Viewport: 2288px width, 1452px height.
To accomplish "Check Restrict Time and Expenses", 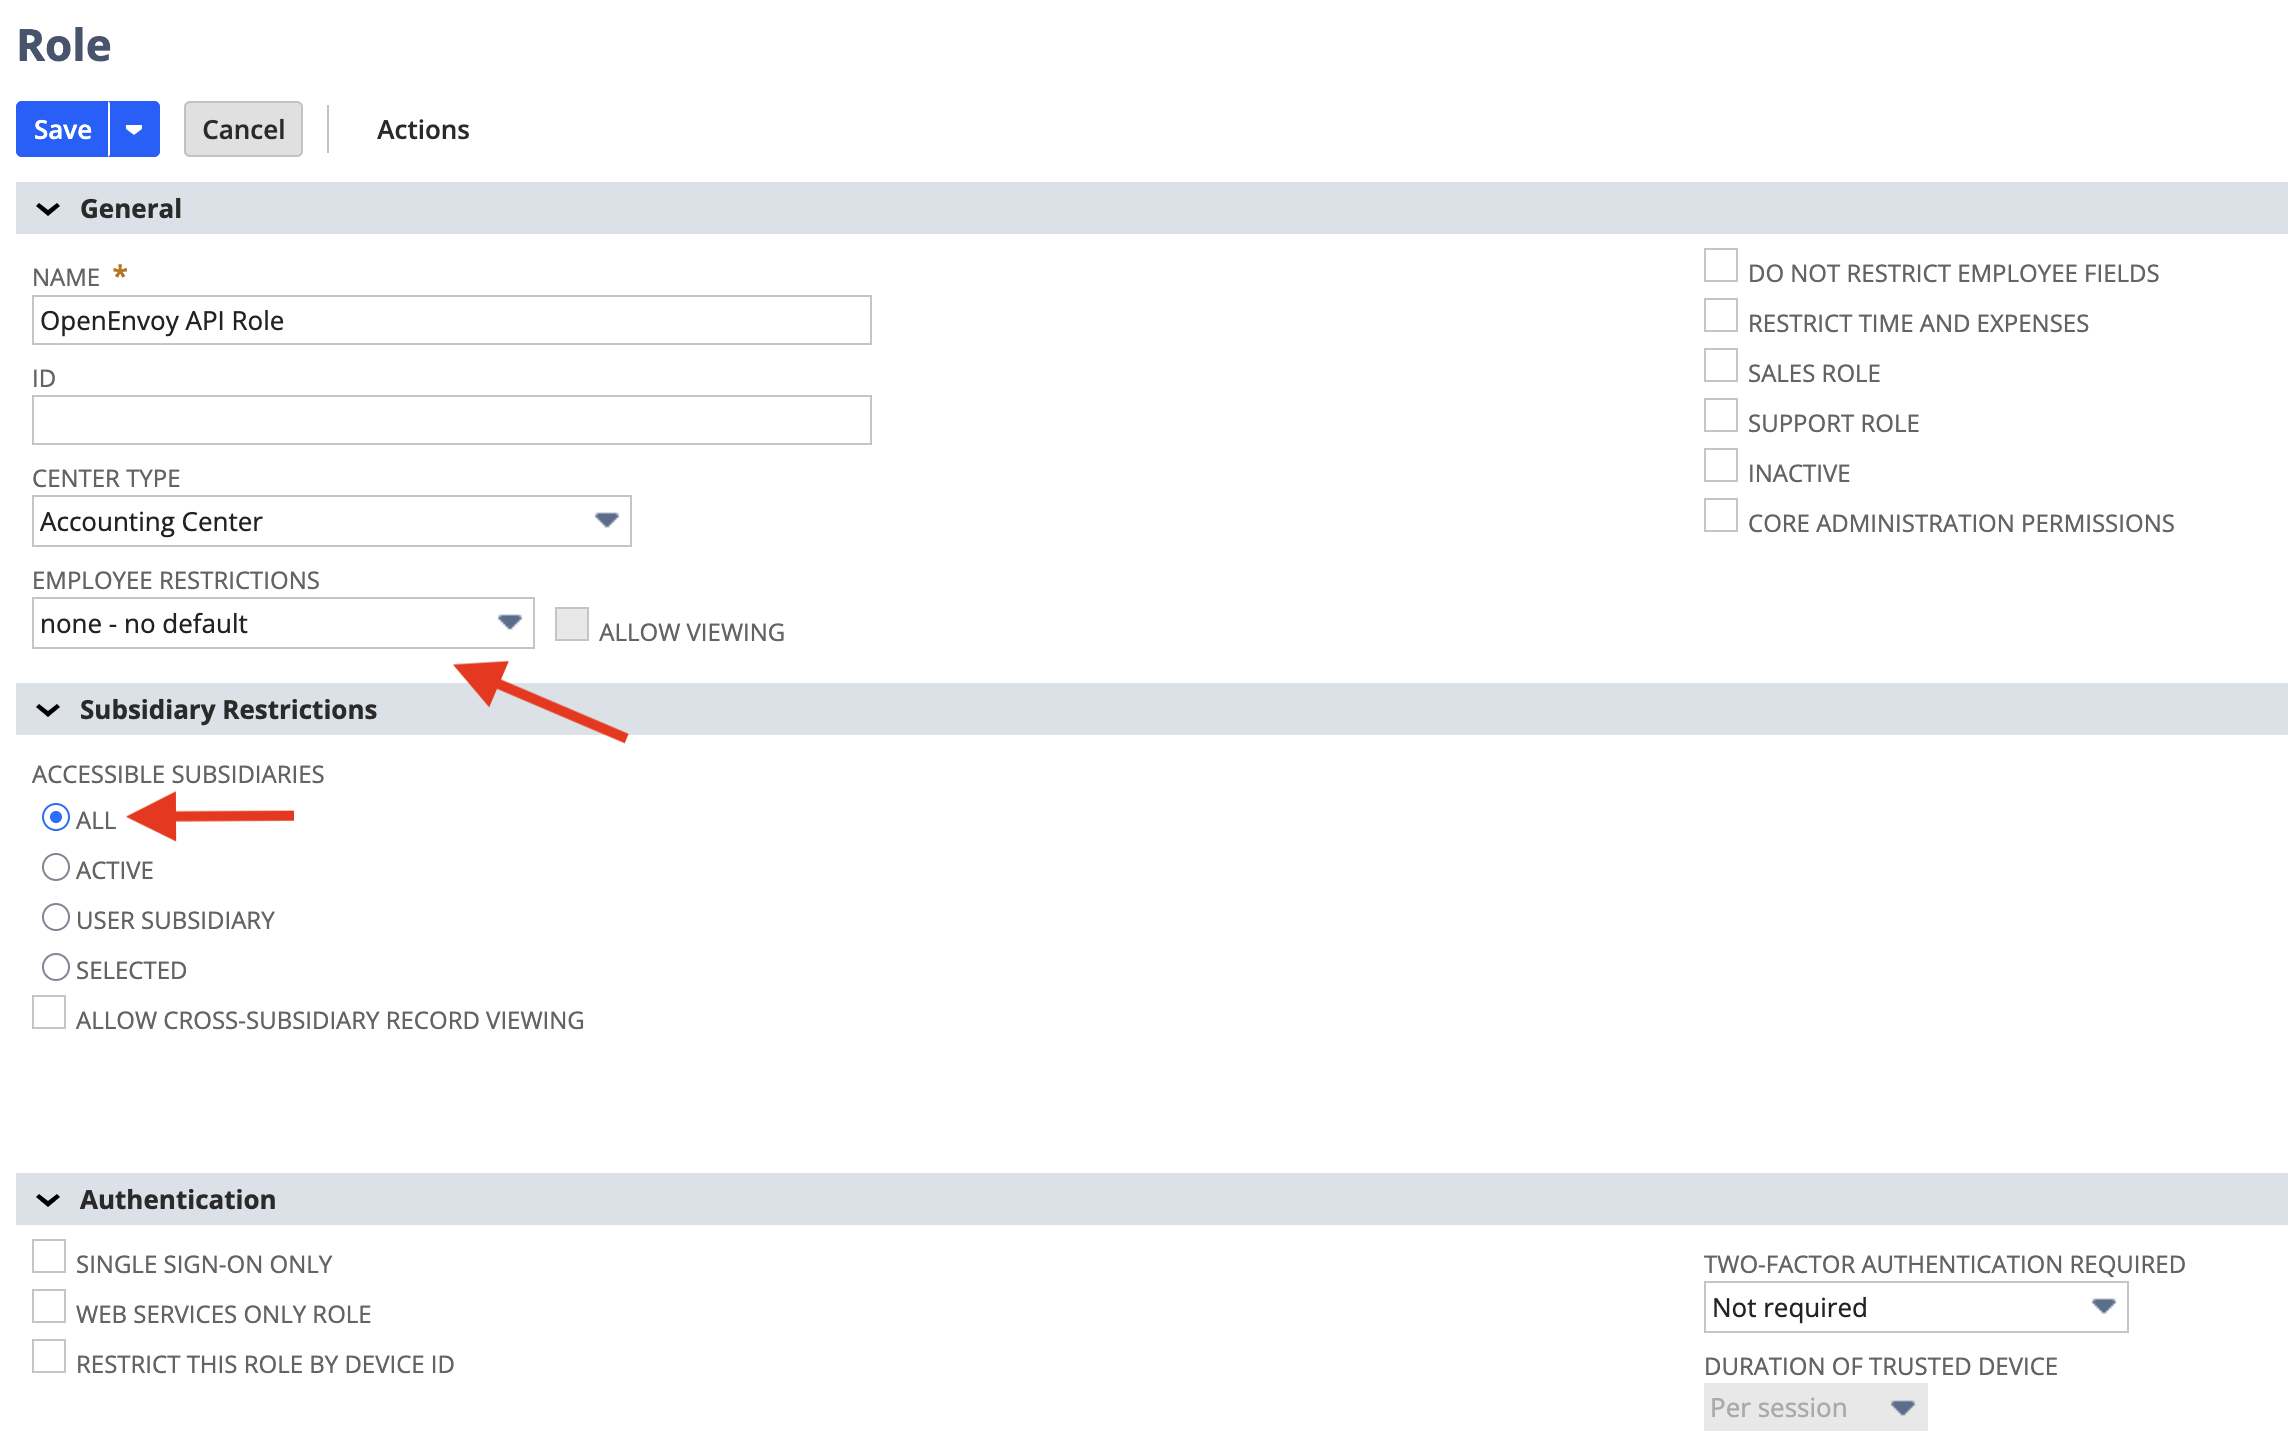I will click(1721, 316).
